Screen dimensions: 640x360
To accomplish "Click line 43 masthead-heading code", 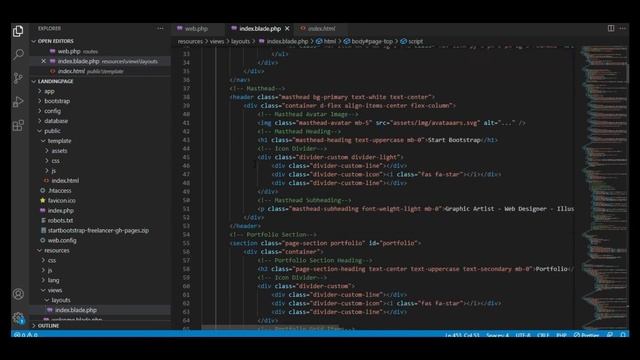I will tap(378, 140).
